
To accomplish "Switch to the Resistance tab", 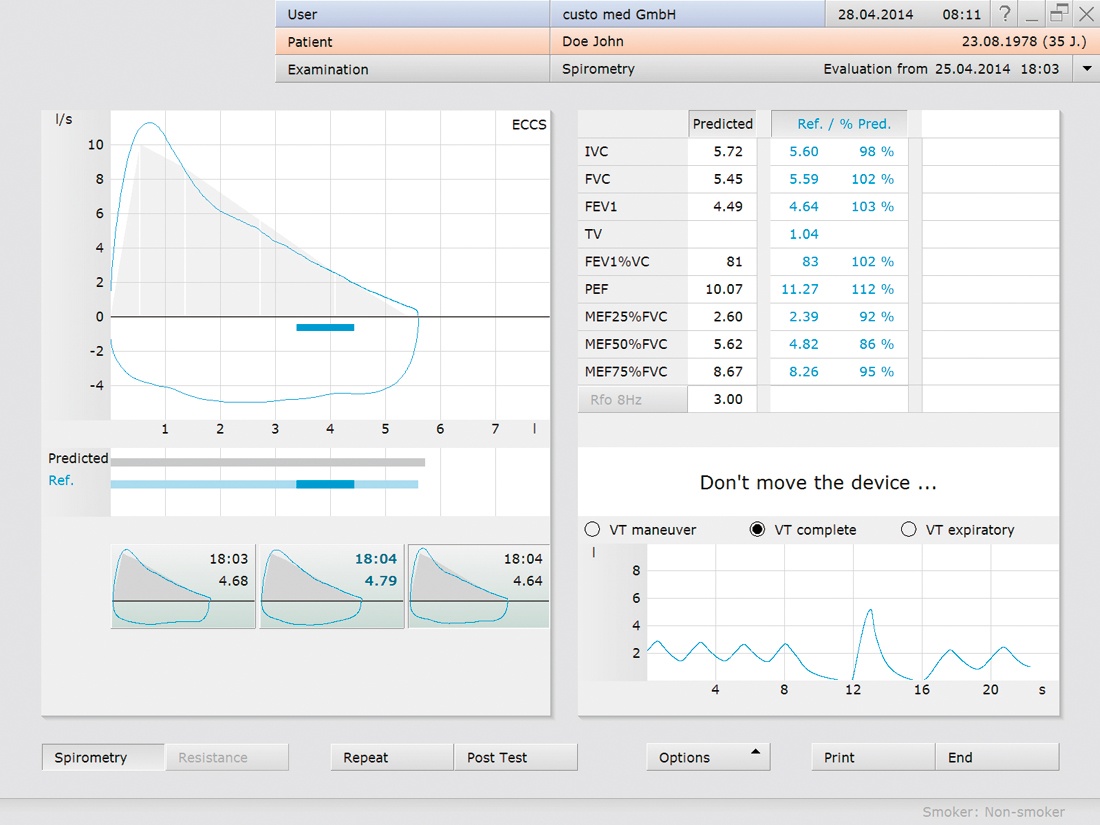I will point(227,758).
